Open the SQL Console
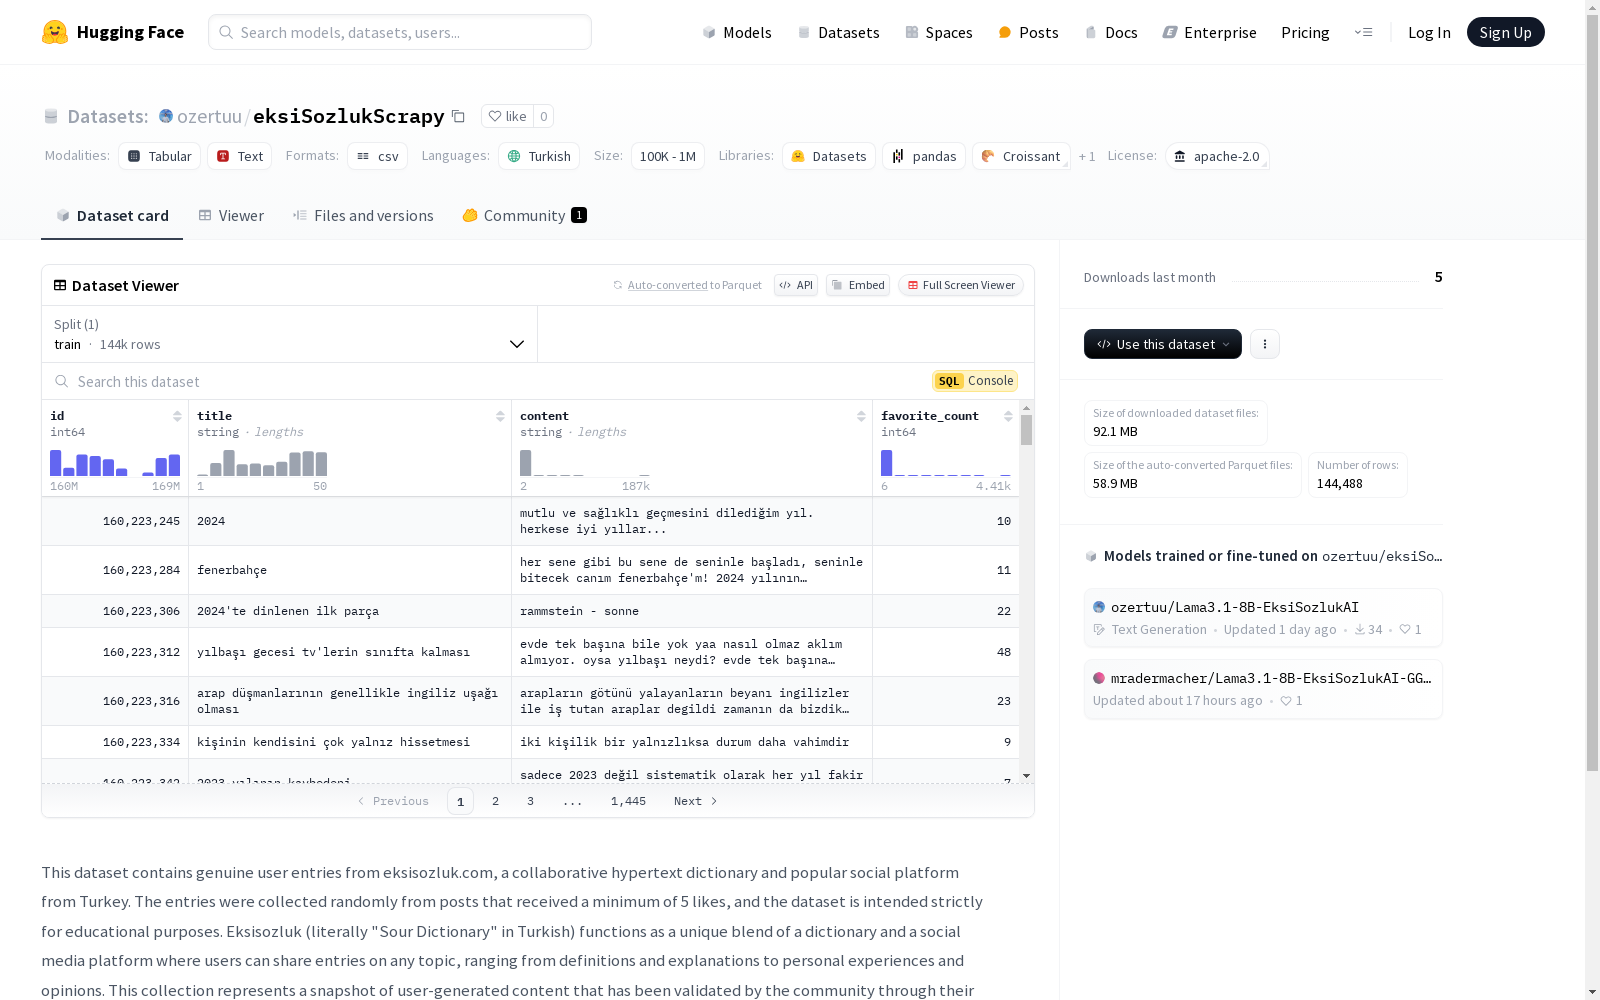The image size is (1600, 1000). 975,381
